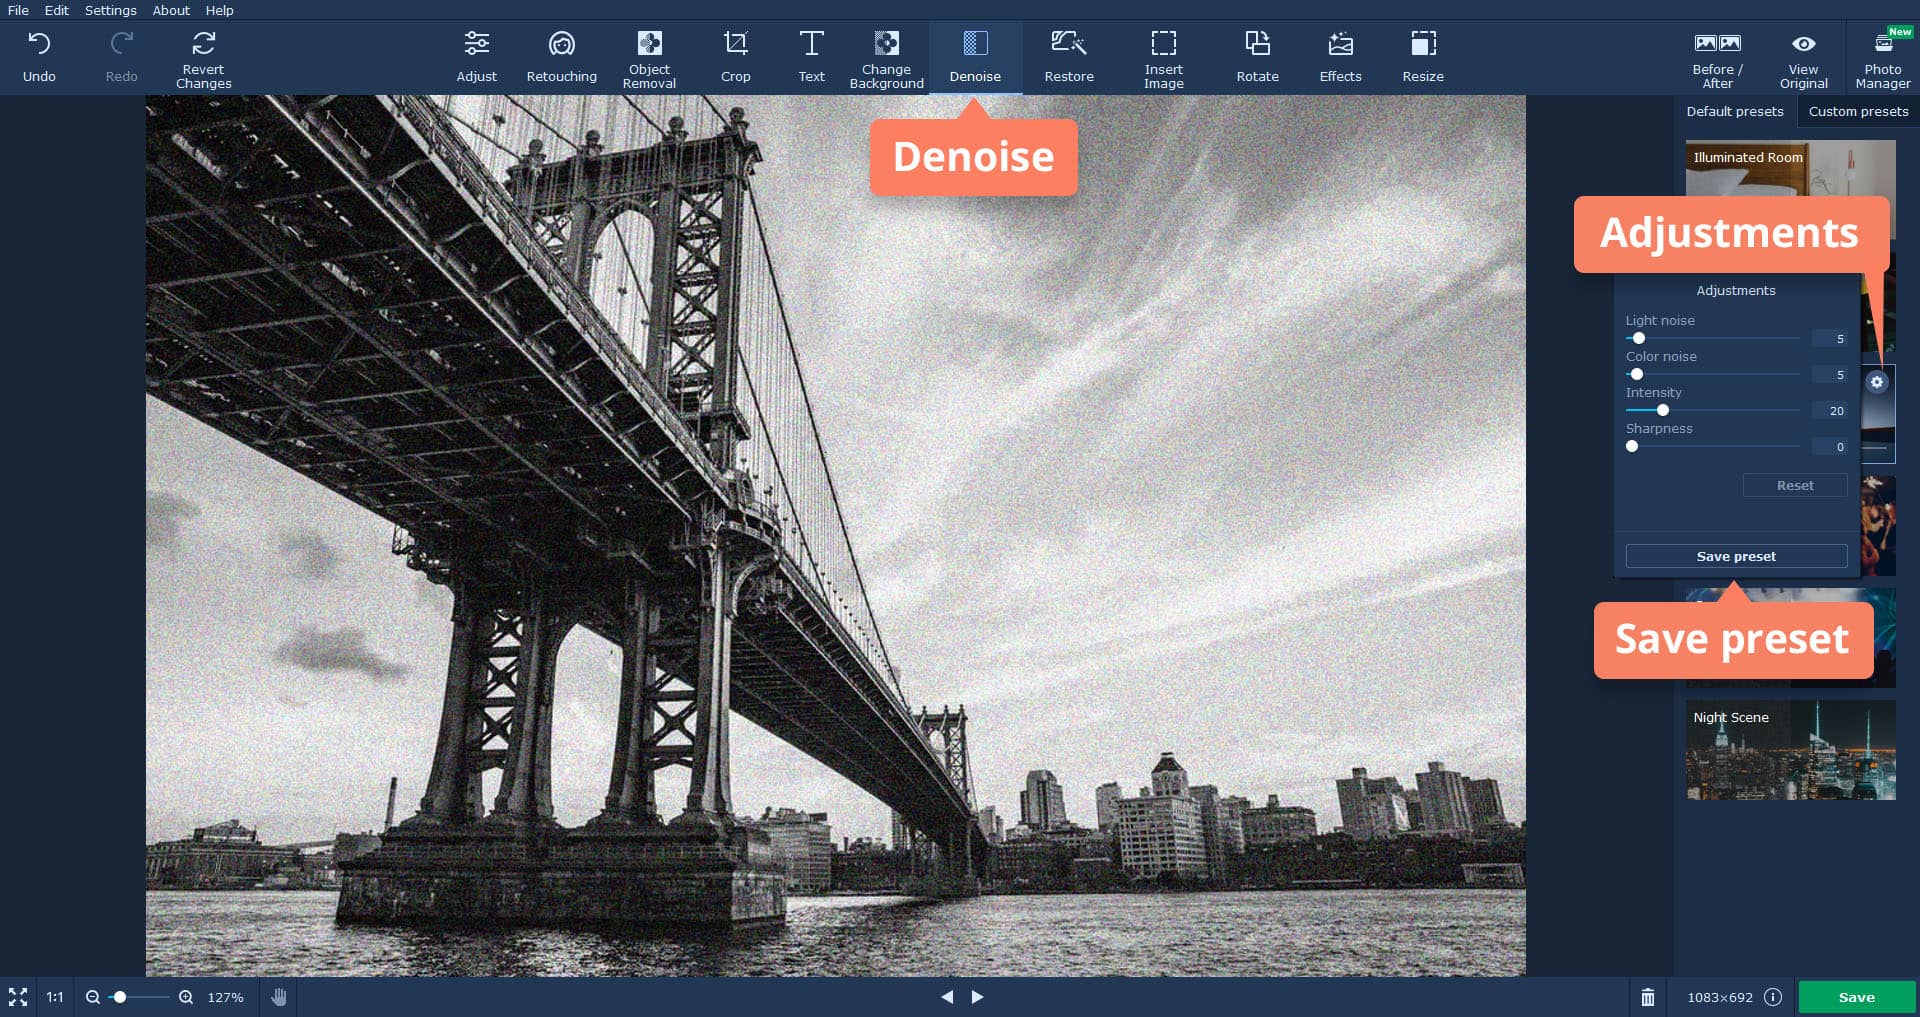Viewport: 1920px width, 1017px height.
Task: Toggle View Original eye icon
Action: (x=1804, y=43)
